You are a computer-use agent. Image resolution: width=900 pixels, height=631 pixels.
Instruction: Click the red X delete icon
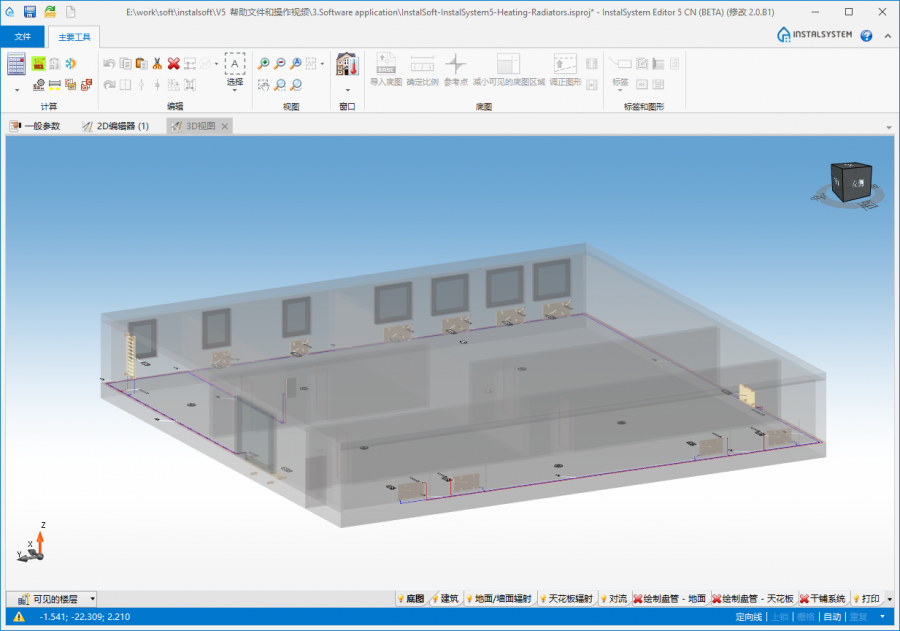pos(173,63)
